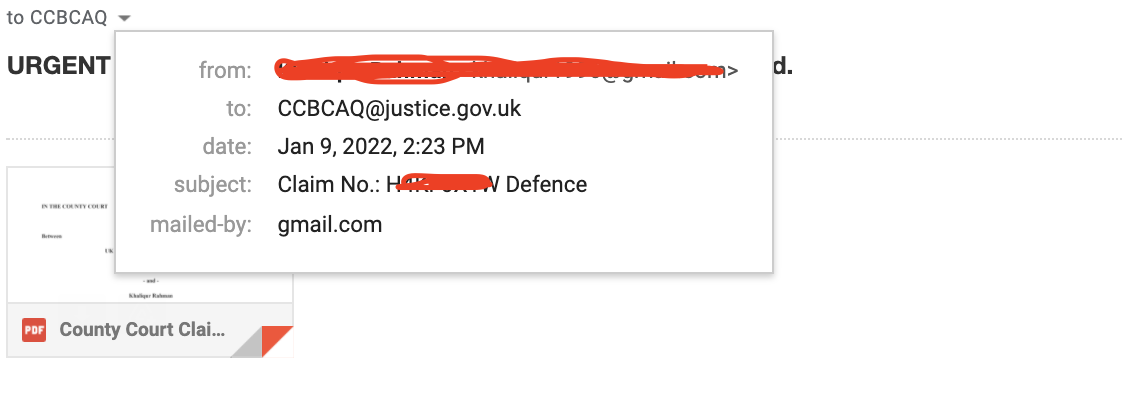The height and width of the screenshot is (402, 1124).
Task: Click the "Between" text in attachment preview
Action: click(52, 236)
